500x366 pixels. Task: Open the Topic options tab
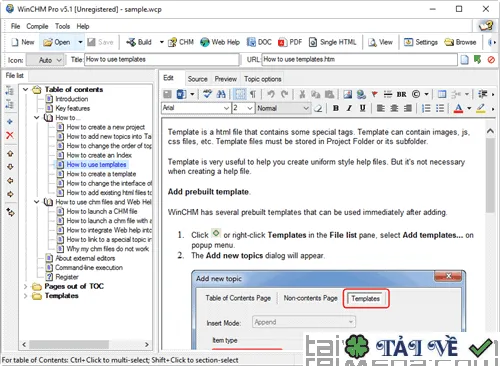[263, 79]
